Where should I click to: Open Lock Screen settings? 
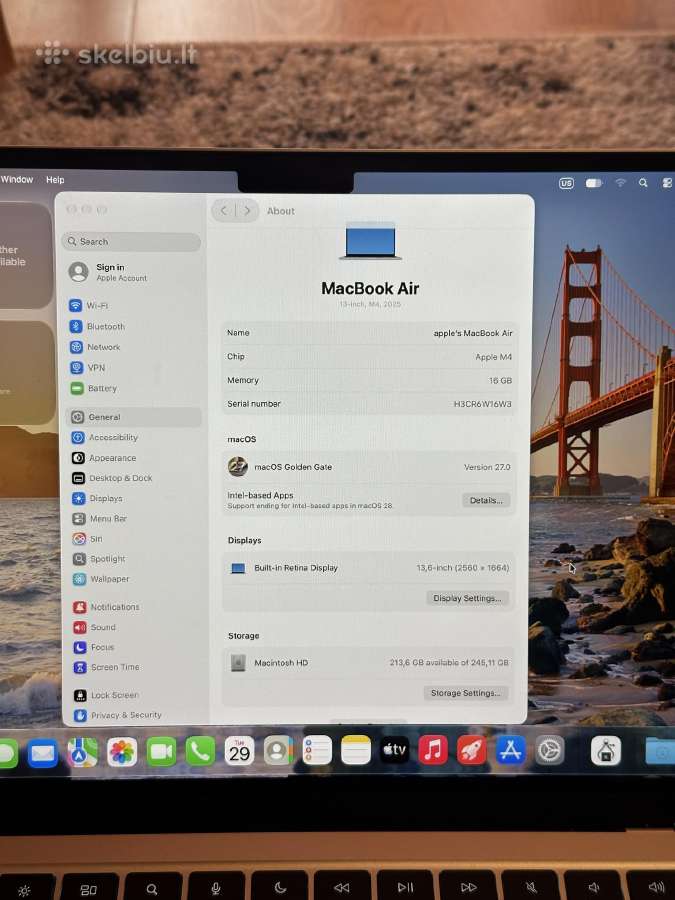pos(107,695)
